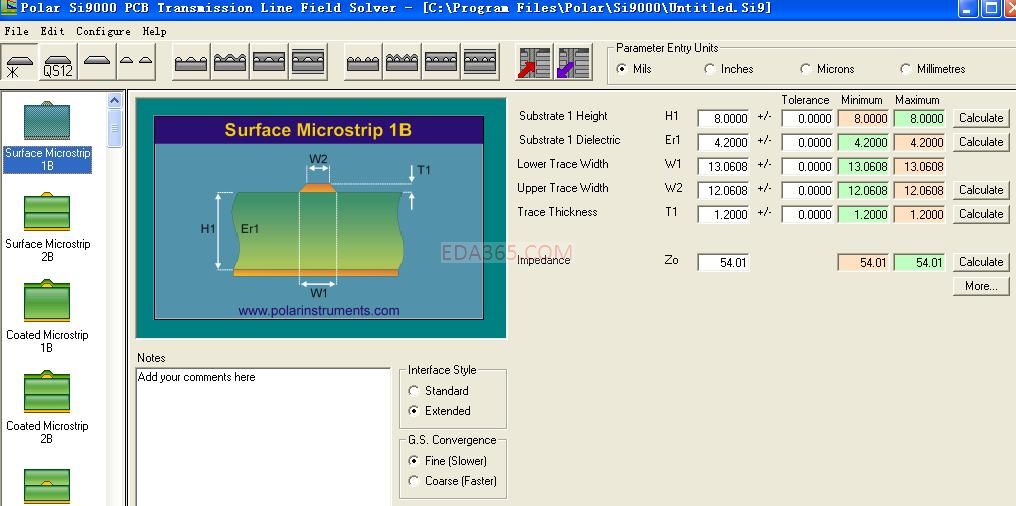Open the Configure menu
This screenshot has height=506, width=1016.
(103, 31)
